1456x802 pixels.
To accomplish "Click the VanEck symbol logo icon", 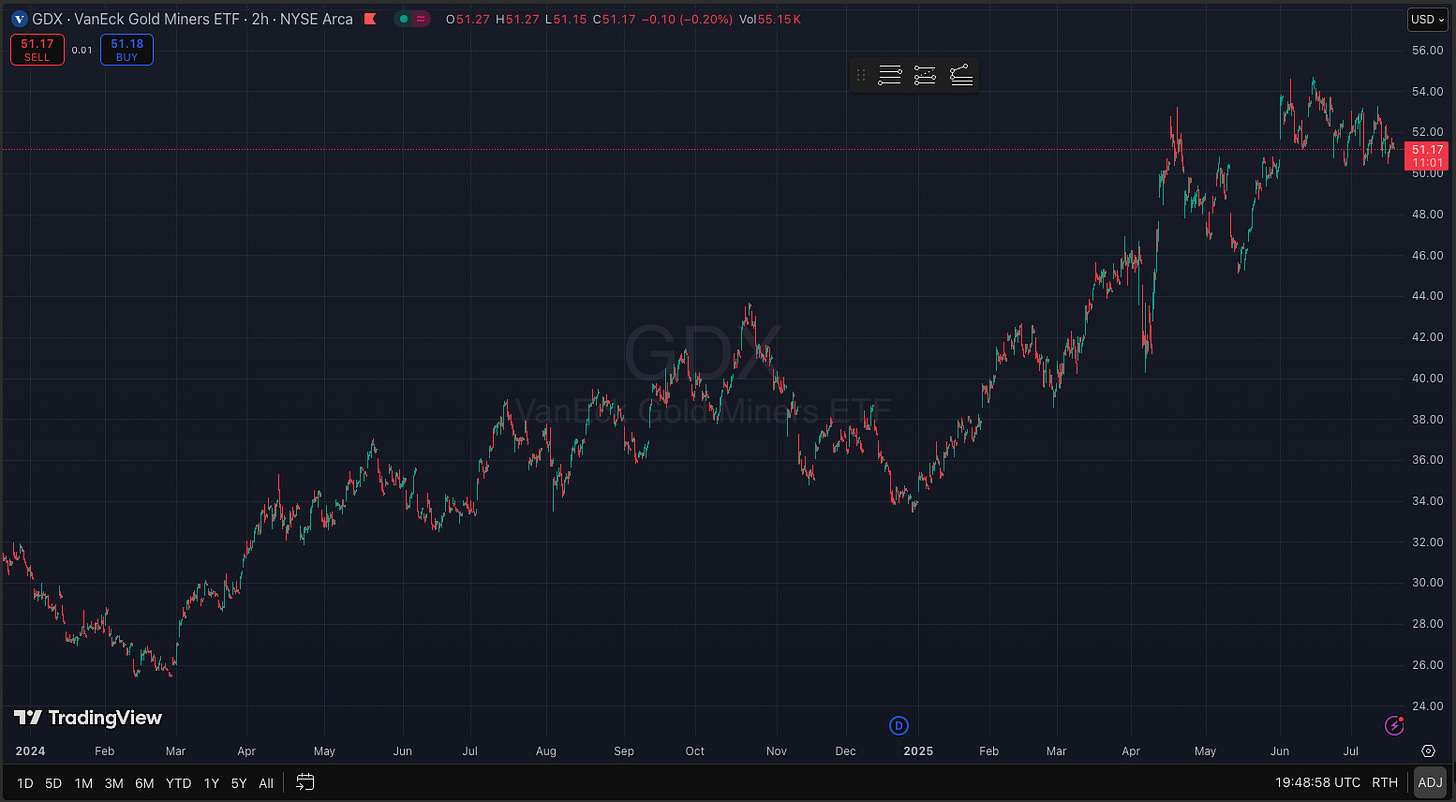I will pos(19,19).
